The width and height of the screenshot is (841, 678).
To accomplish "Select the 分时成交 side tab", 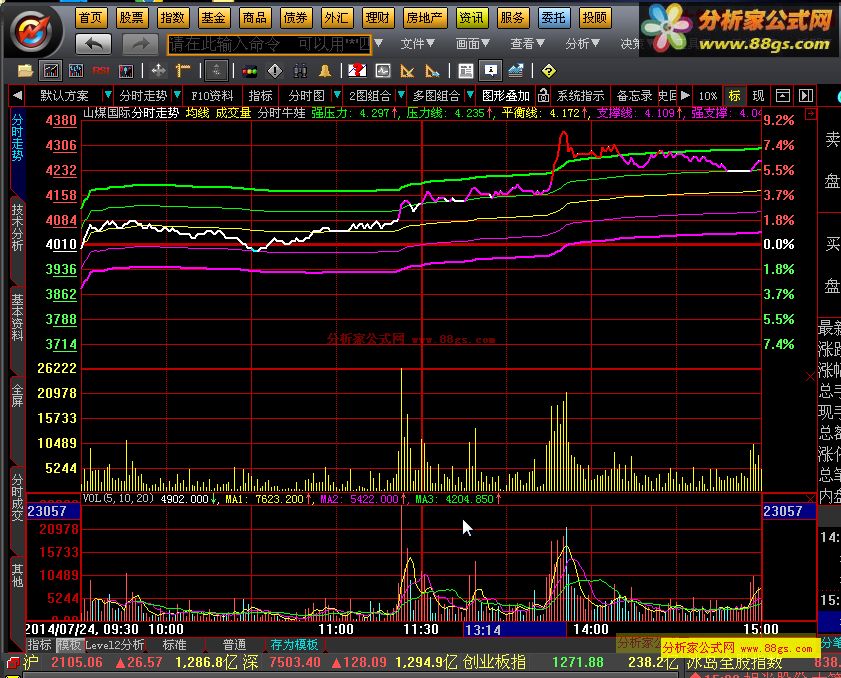I will [17, 497].
